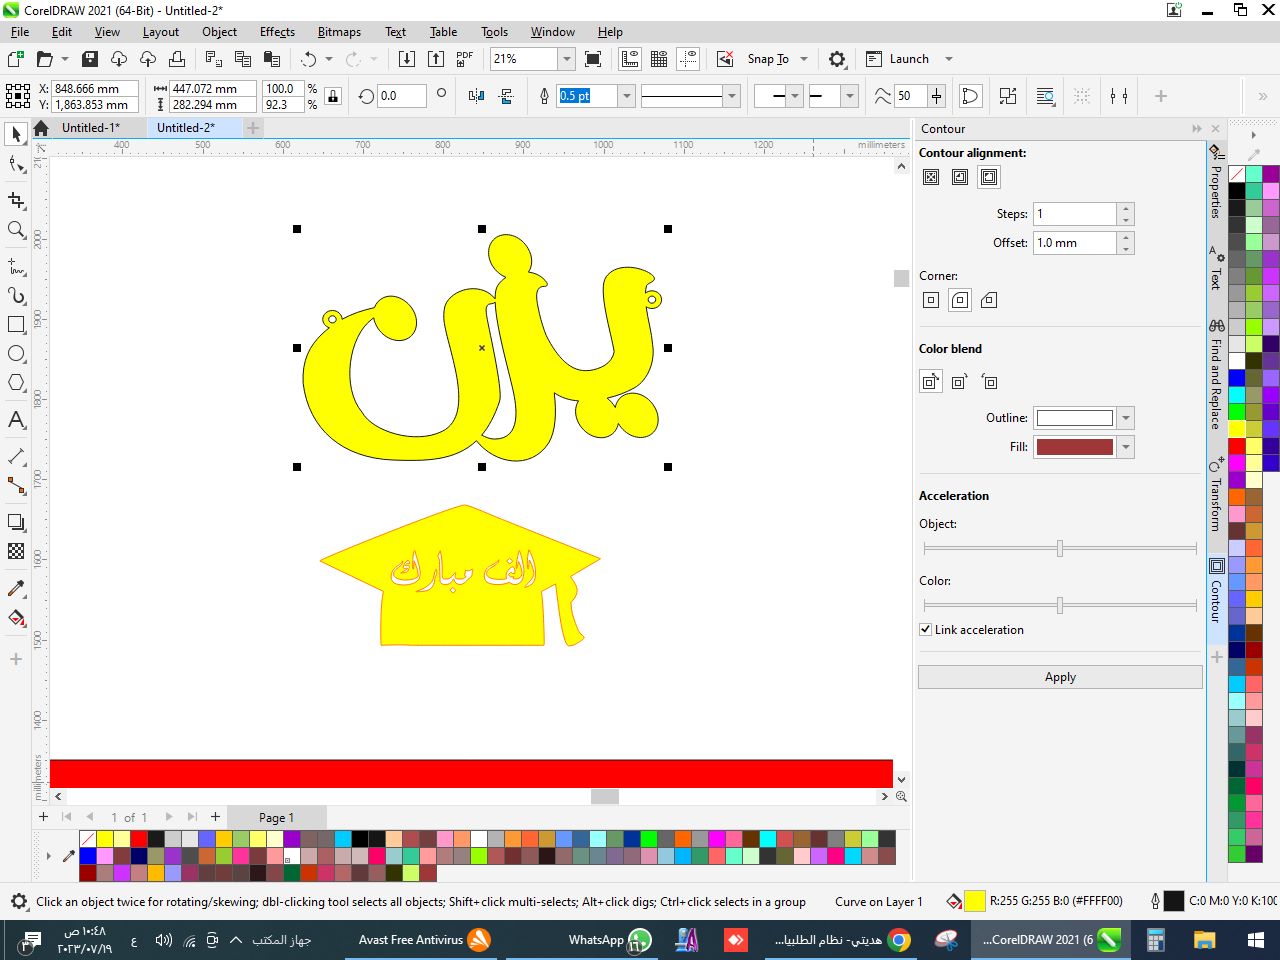Open the Effects menu
Screen dimensions: 1280x960
277,32
